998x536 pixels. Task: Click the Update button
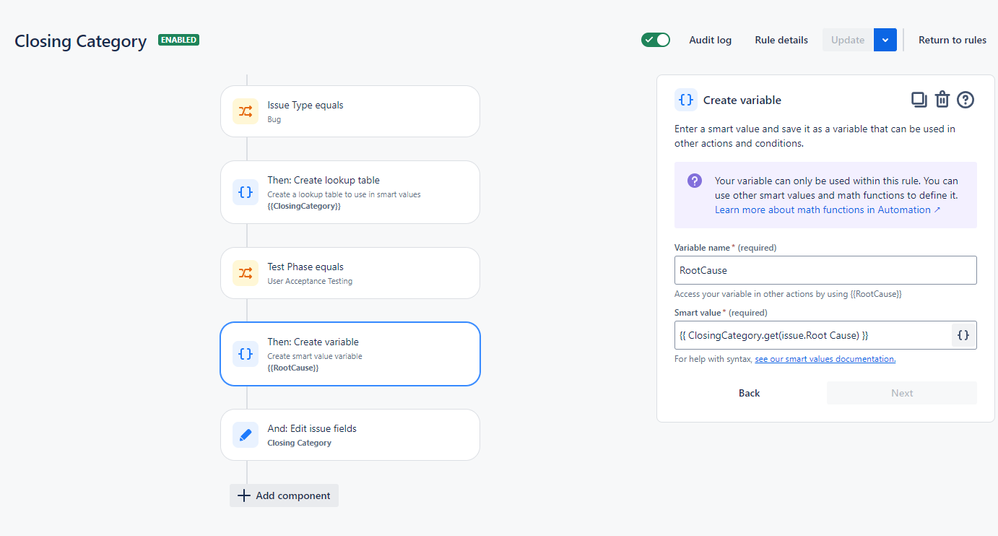tap(848, 40)
